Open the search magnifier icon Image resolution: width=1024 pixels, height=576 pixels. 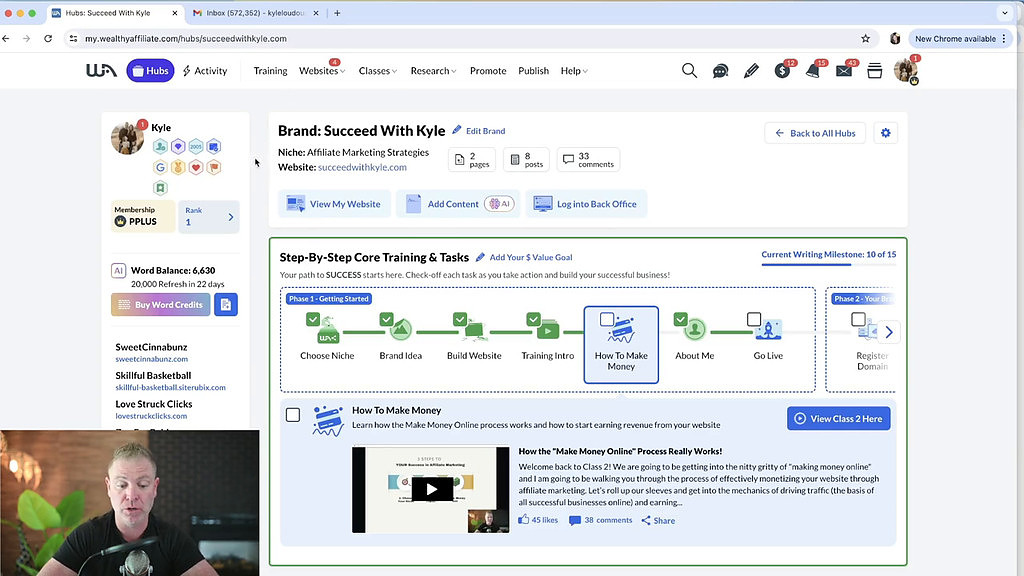coord(689,71)
